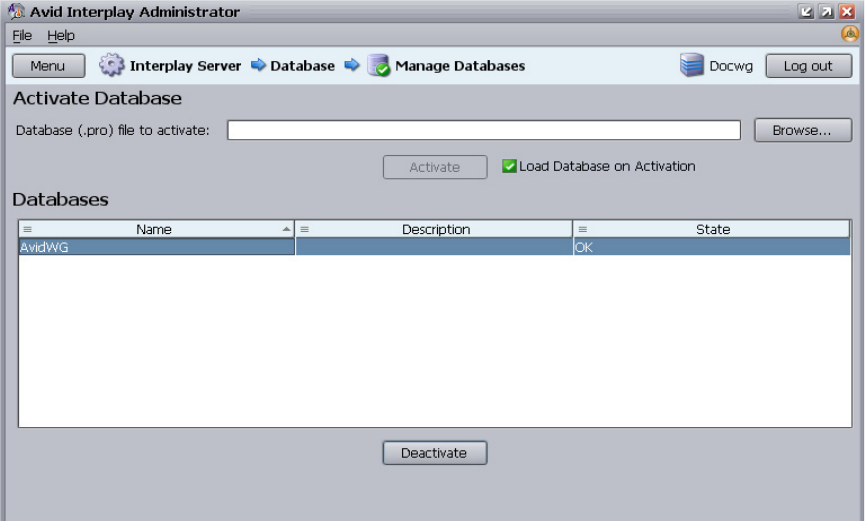Screen dimensions: 865x521
Task: Click the Manage Databases icon in breadcrumb
Action: tap(378, 65)
